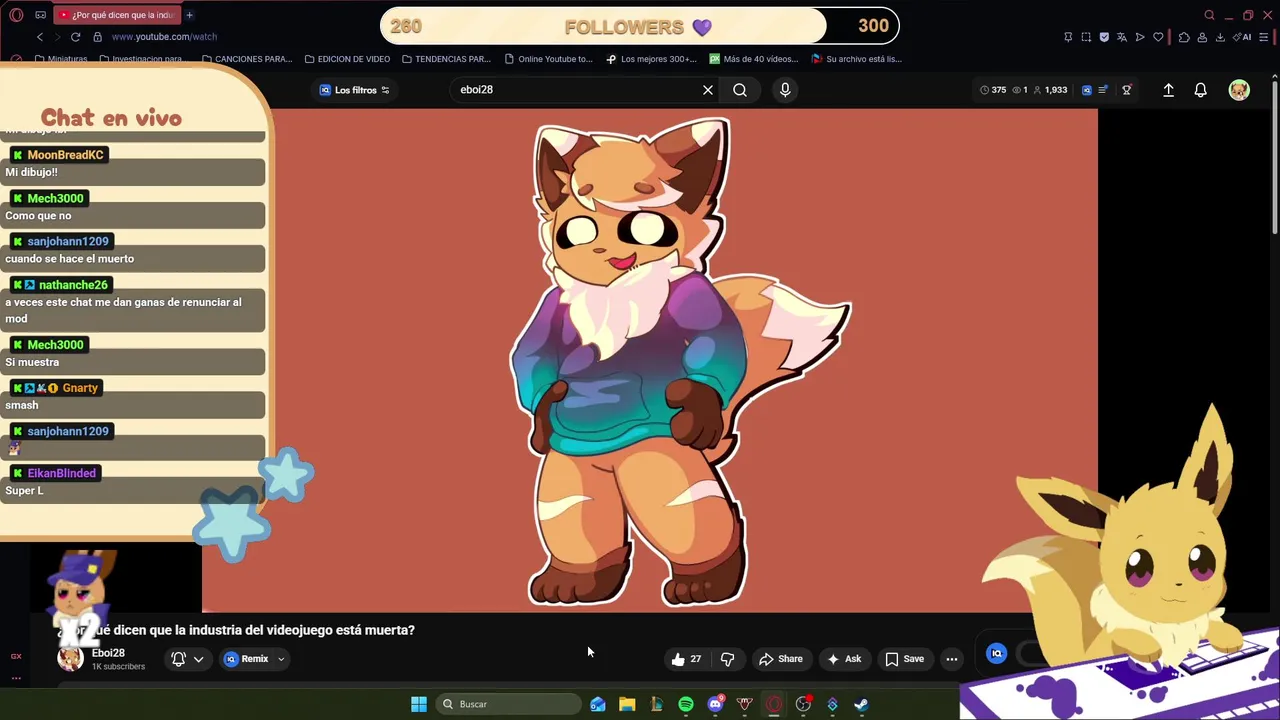Open the Eboi28 channel avatar

(71, 658)
